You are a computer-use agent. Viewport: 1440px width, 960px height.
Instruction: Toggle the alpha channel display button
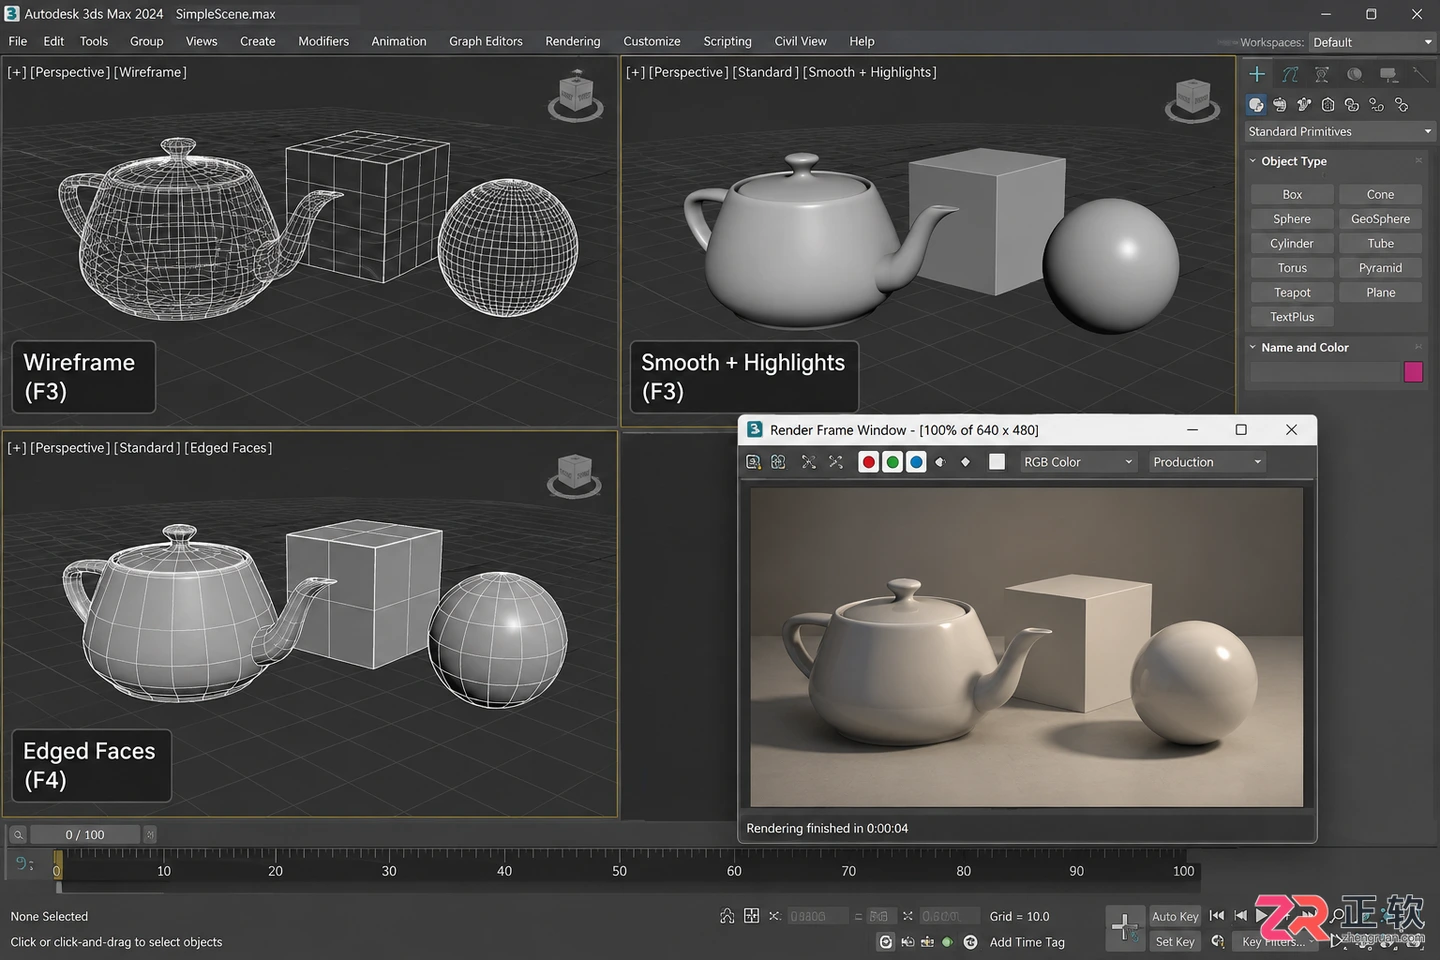940,462
